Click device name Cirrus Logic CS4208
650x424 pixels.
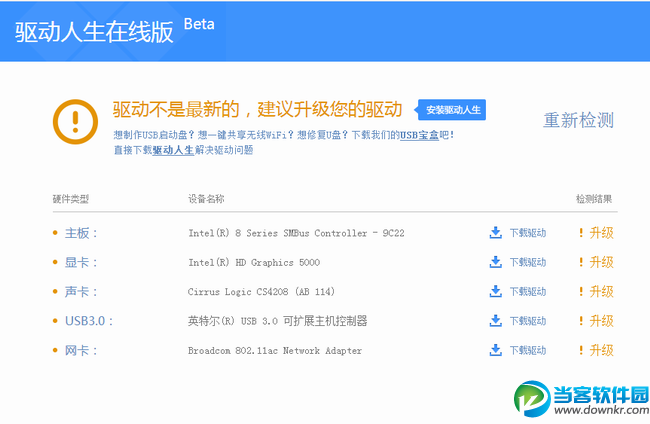click(x=261, y=292)
